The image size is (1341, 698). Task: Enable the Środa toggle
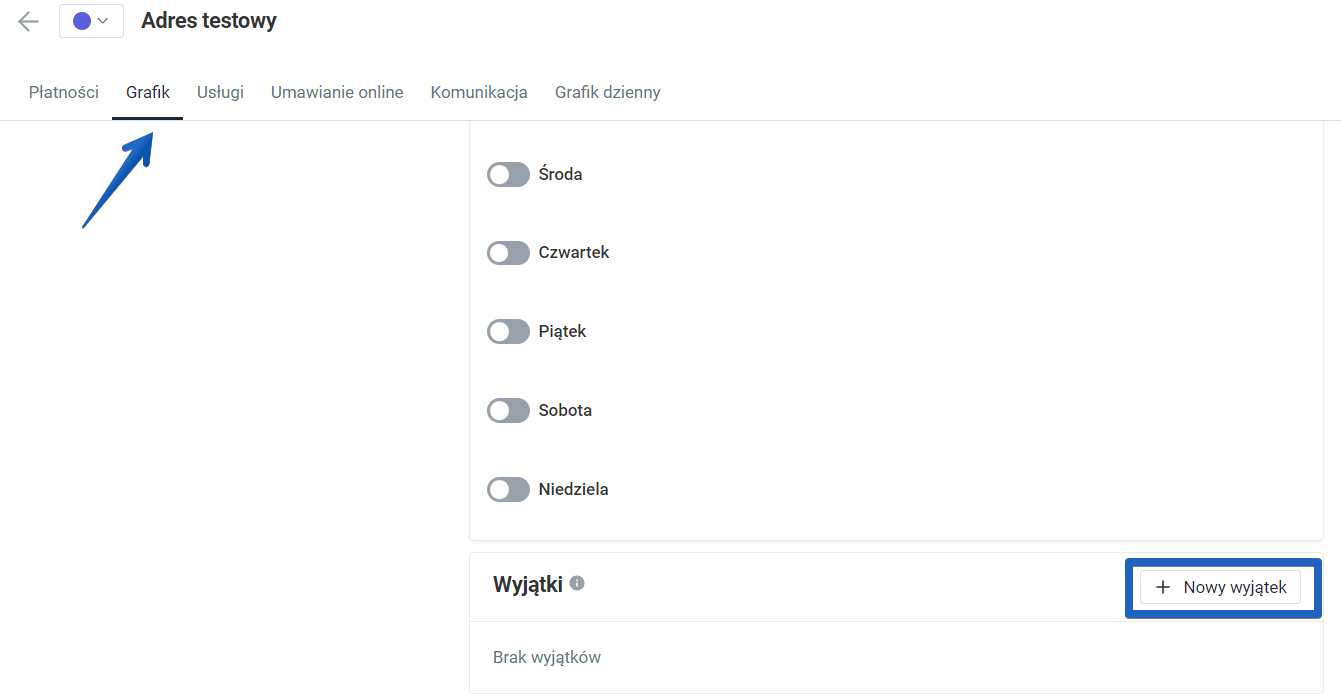(508, 174)
